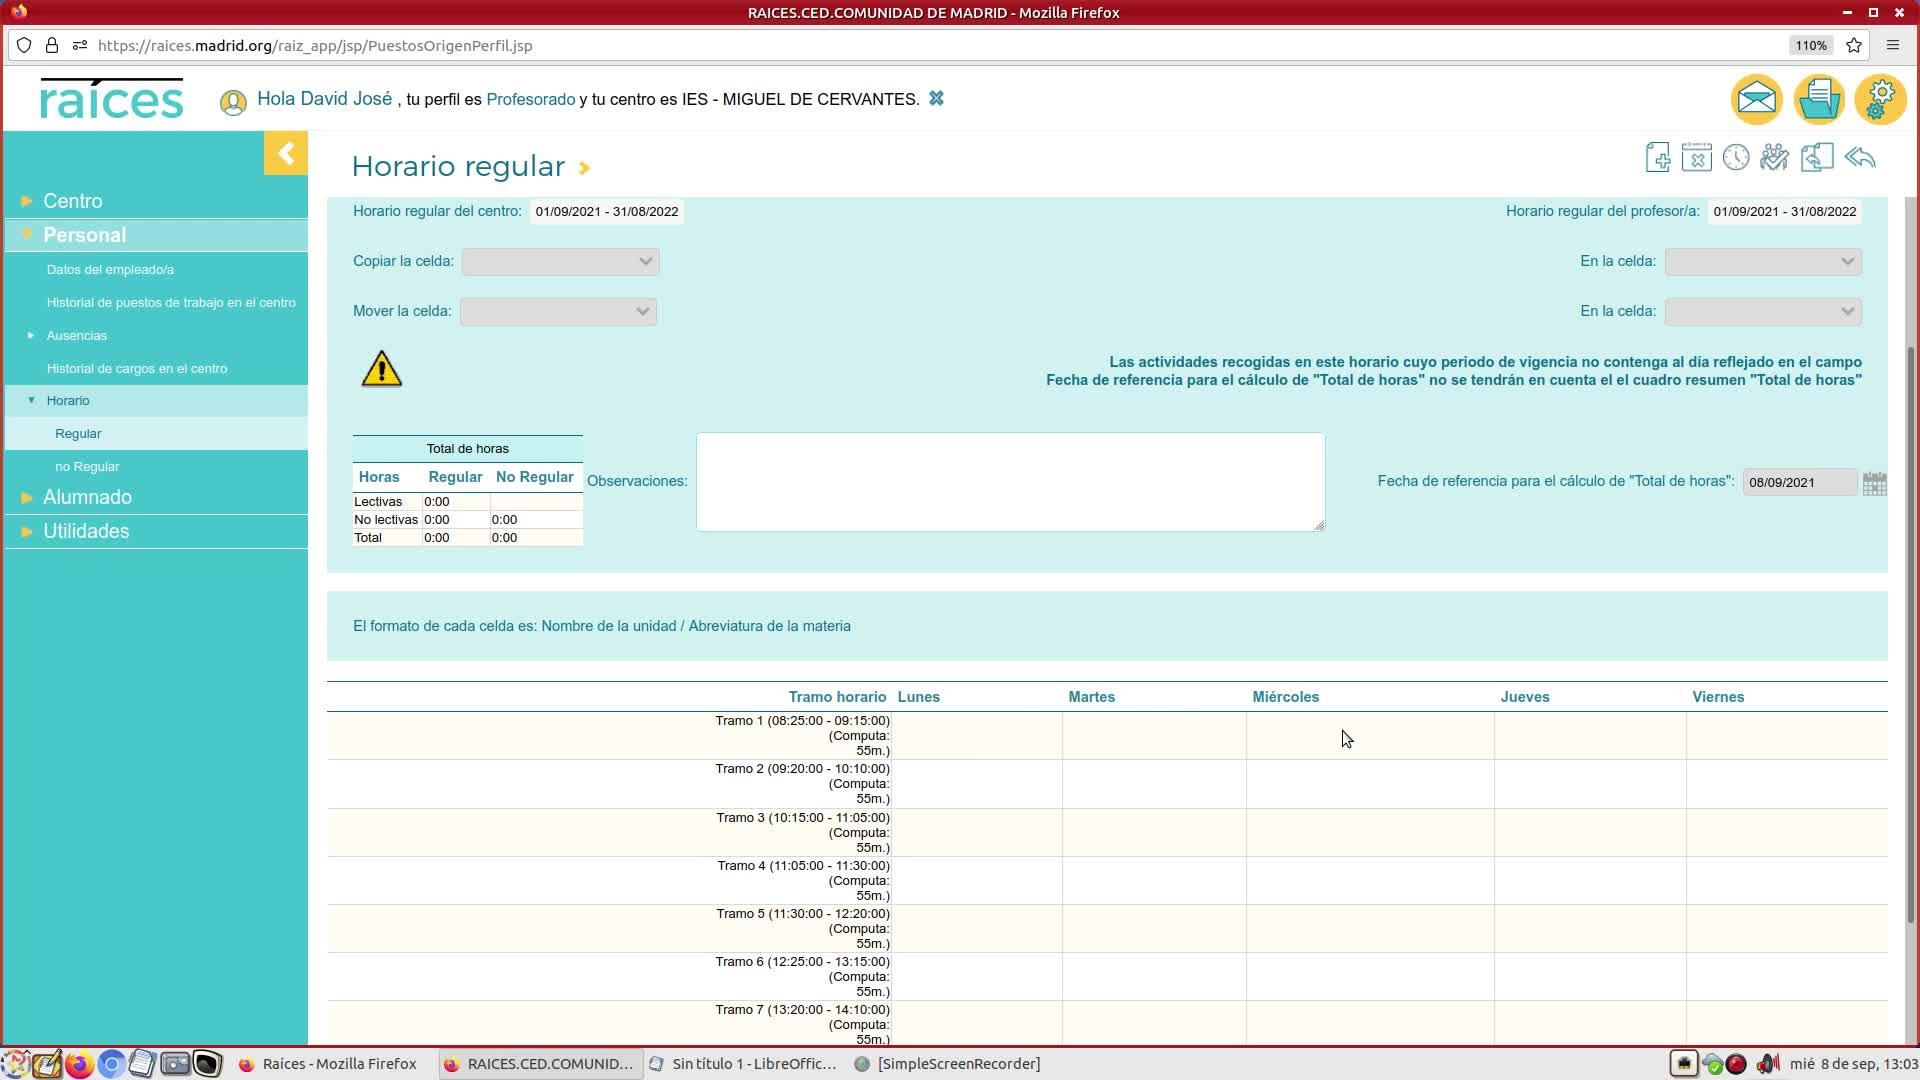Open the 'Copiar la celda' dropdown
This screenshot has height=1080, width=1920.
pos(560,262)
